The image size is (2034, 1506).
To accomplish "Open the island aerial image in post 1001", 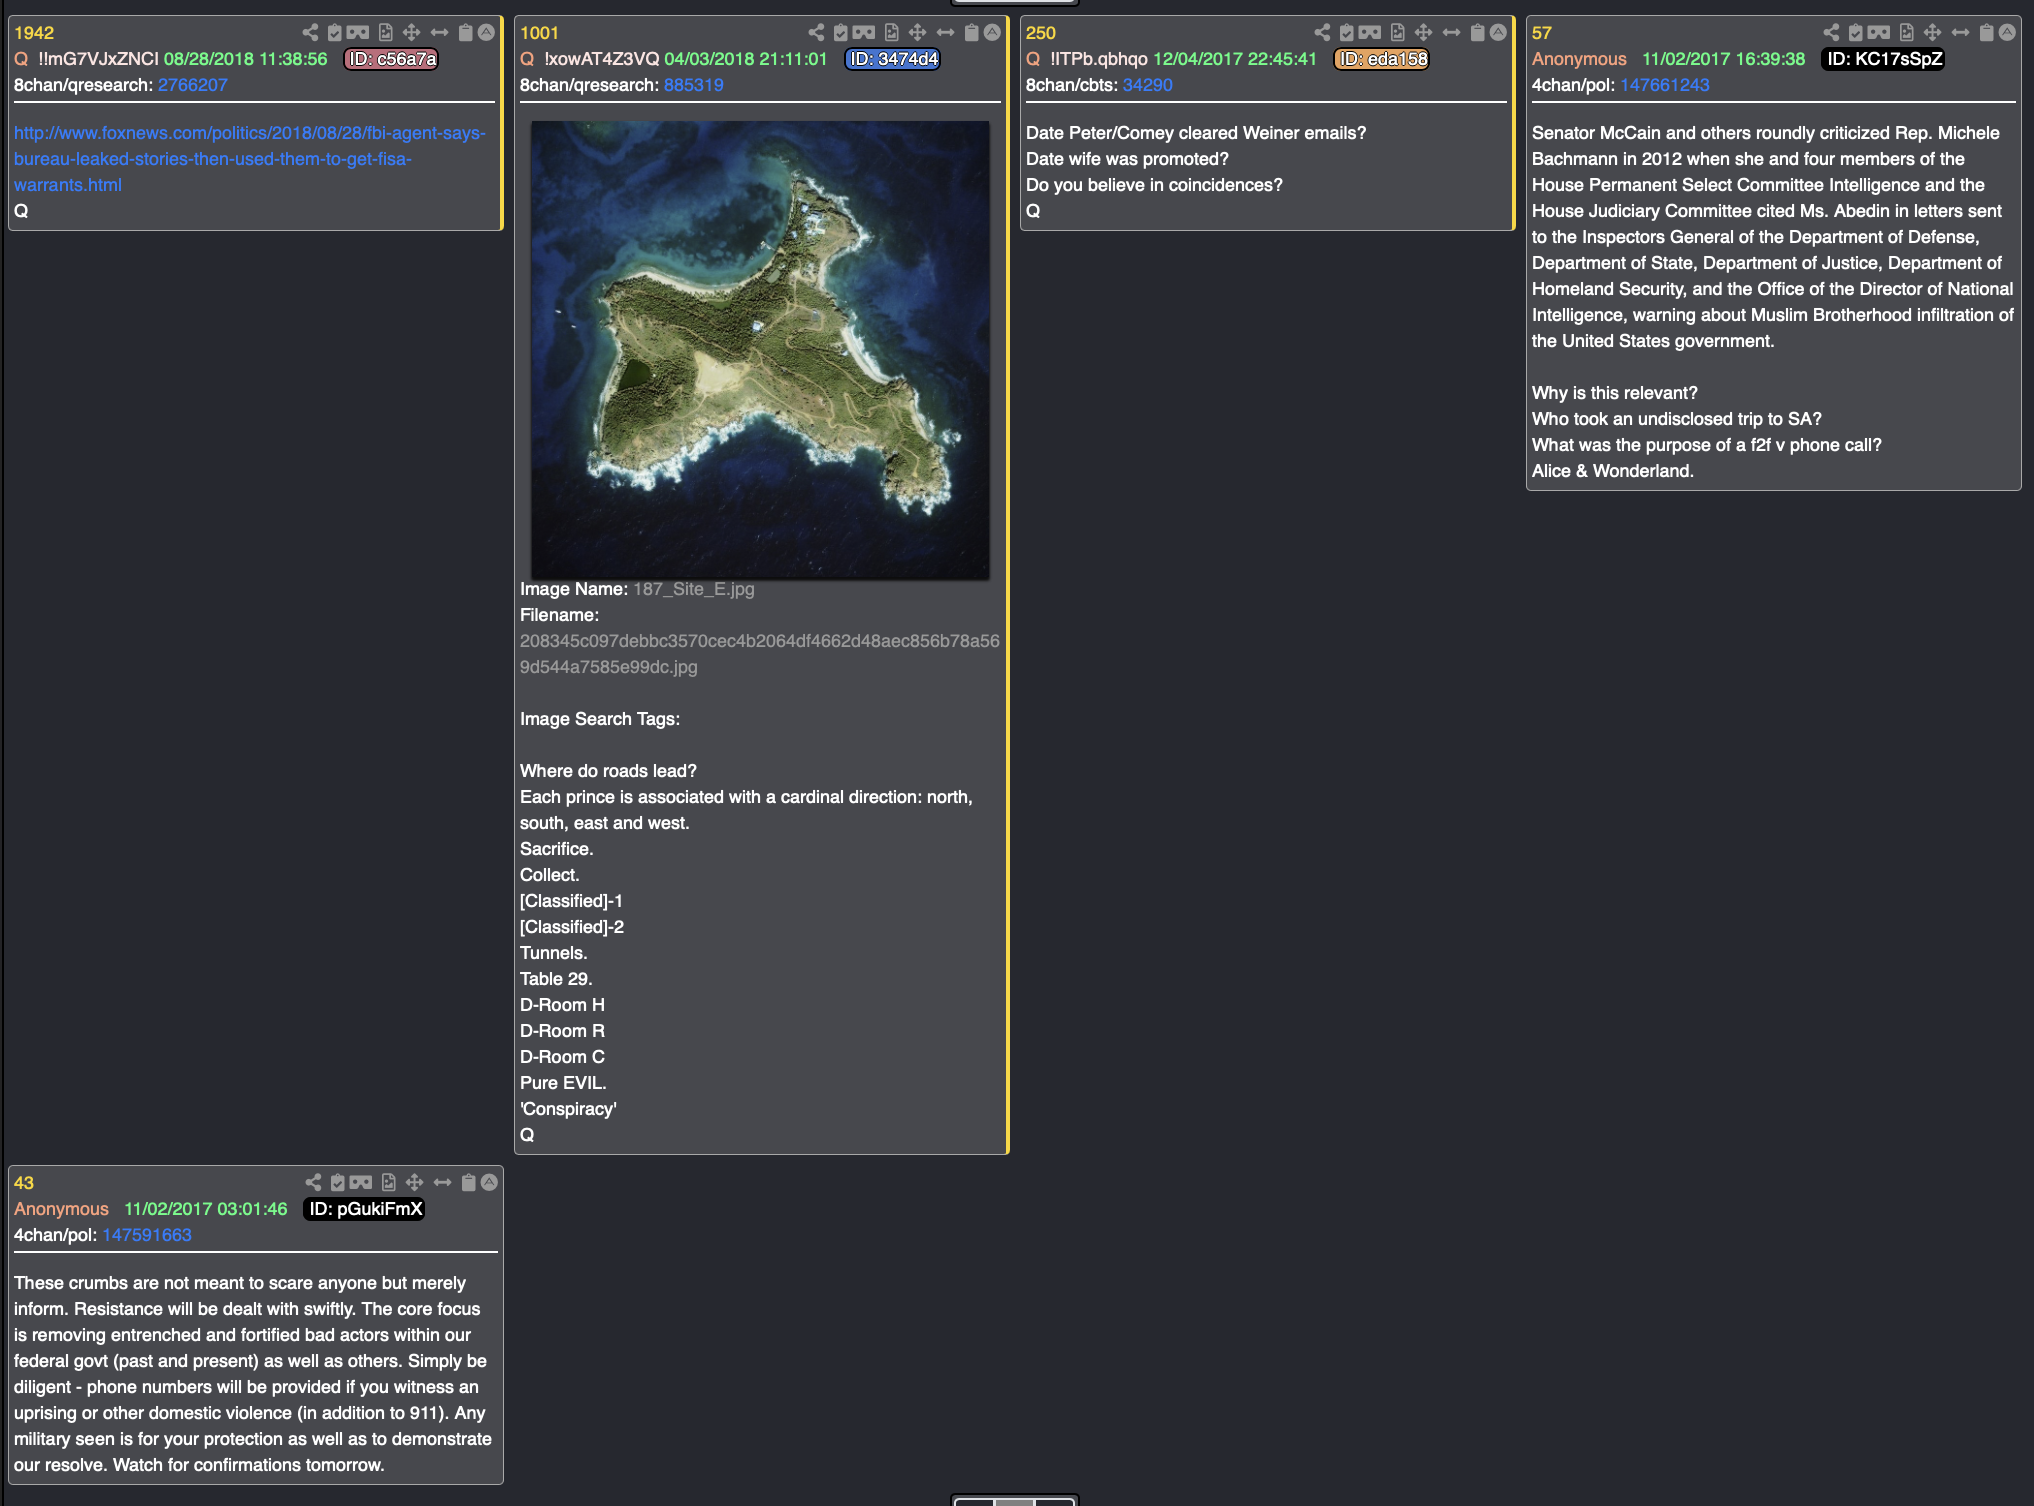I will tap(760, 350).
